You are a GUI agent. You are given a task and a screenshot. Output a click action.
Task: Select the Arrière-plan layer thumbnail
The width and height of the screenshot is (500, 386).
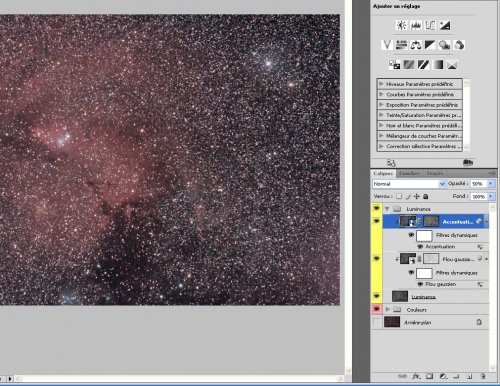[x=392, y=322]
